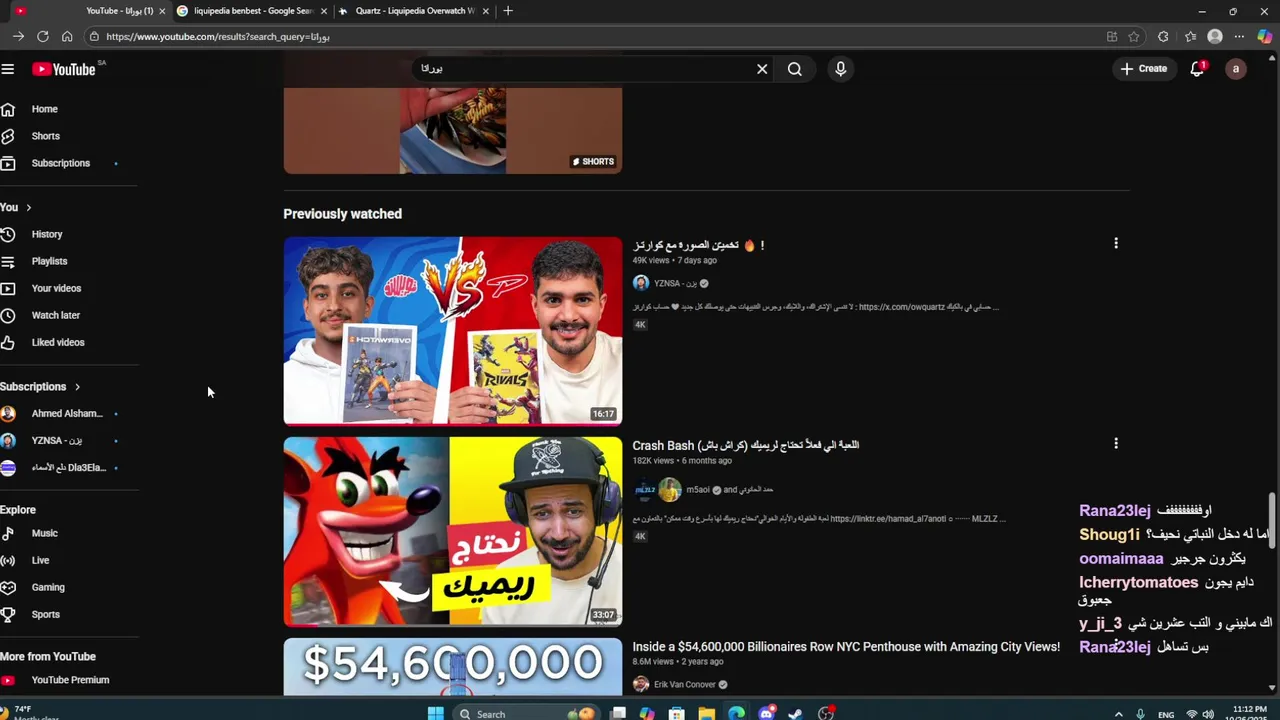Open Liked videos in the sidebar

point(58,342)
